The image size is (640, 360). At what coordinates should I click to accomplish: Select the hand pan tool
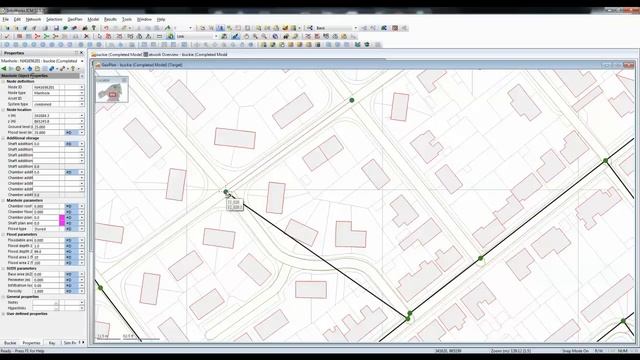click(x=246, y=36)
